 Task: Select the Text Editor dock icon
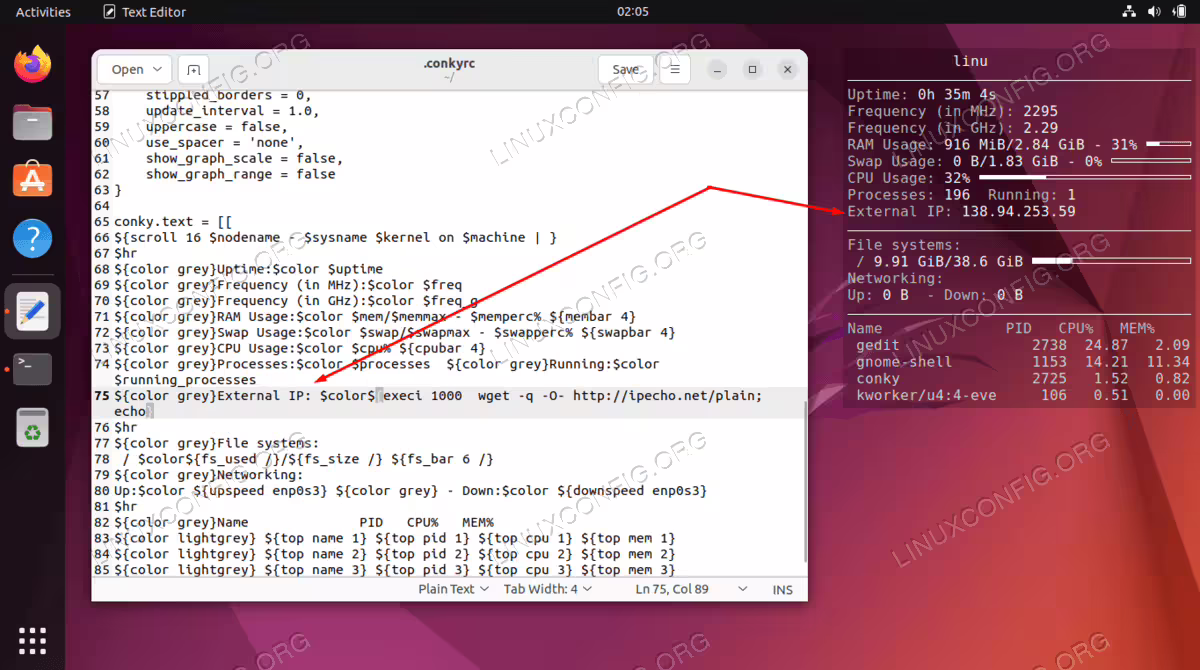(32, 311)
